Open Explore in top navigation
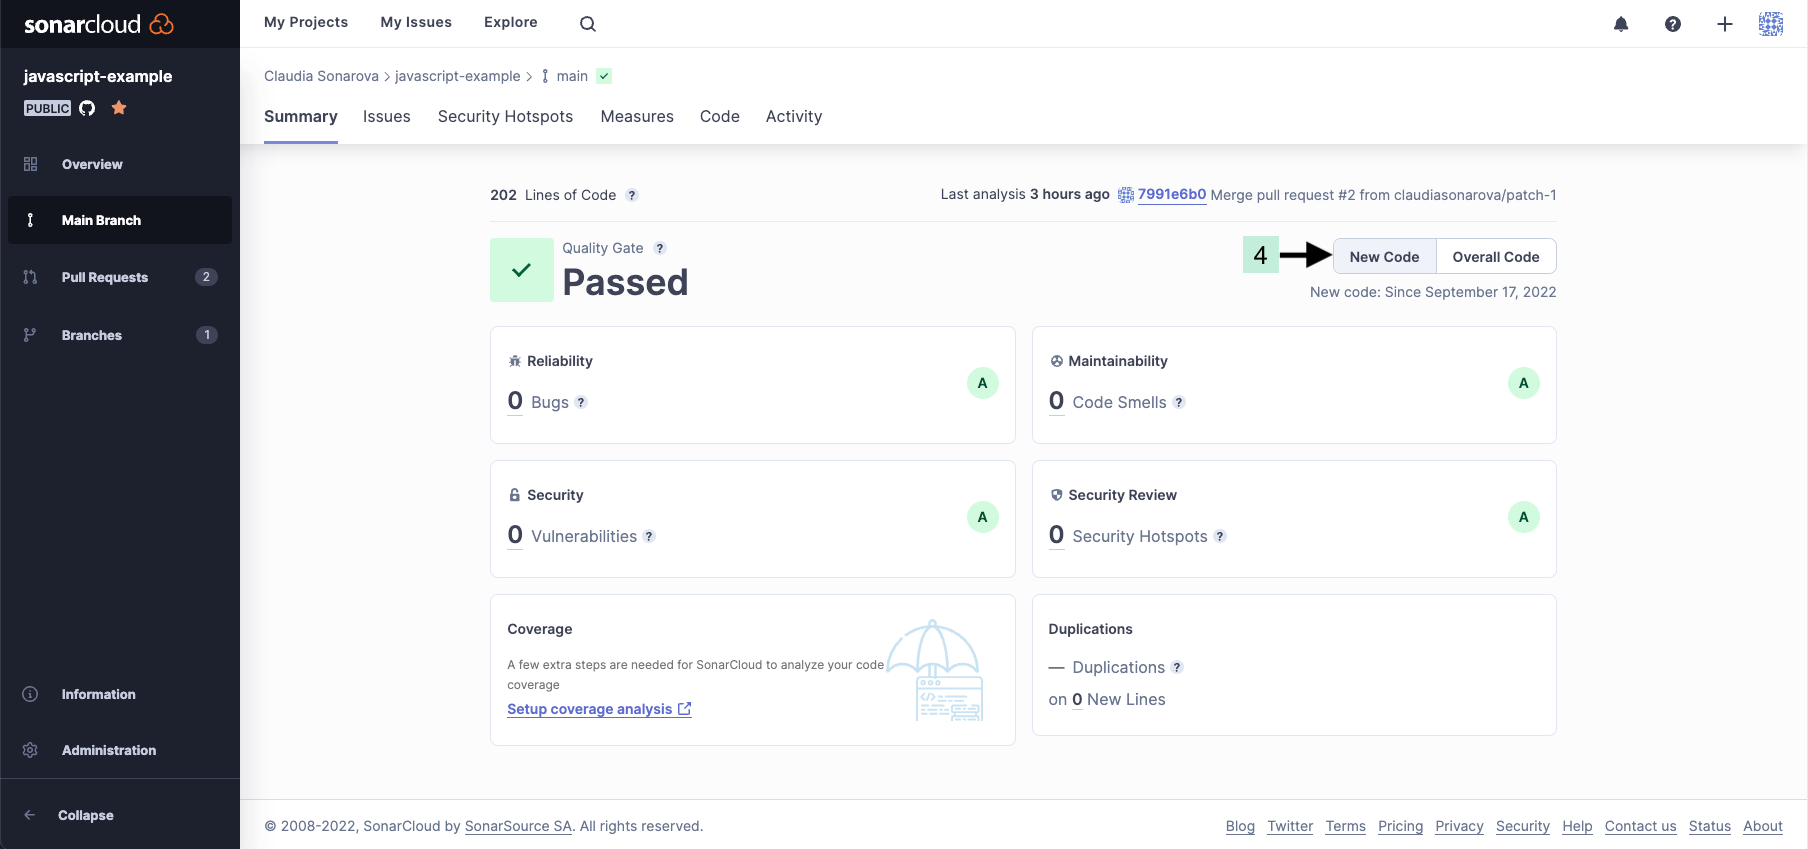This screenshot has height=849, width=1808. pos(511,22)
